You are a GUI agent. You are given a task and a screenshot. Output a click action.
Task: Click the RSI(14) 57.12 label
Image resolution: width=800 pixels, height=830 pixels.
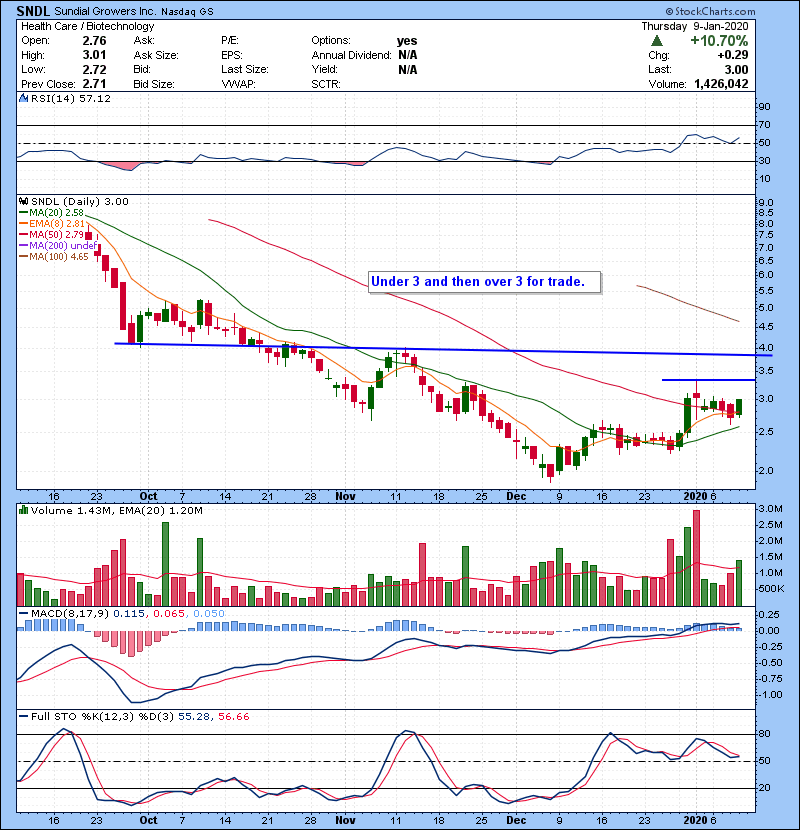click(x=71, y=98)
